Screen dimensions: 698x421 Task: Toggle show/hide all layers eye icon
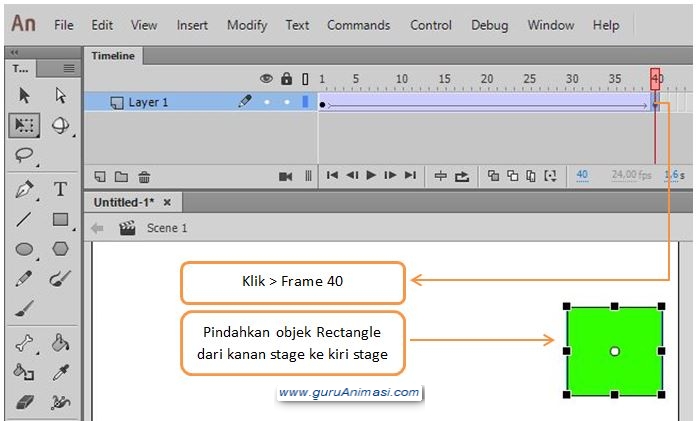click(266, 79)
